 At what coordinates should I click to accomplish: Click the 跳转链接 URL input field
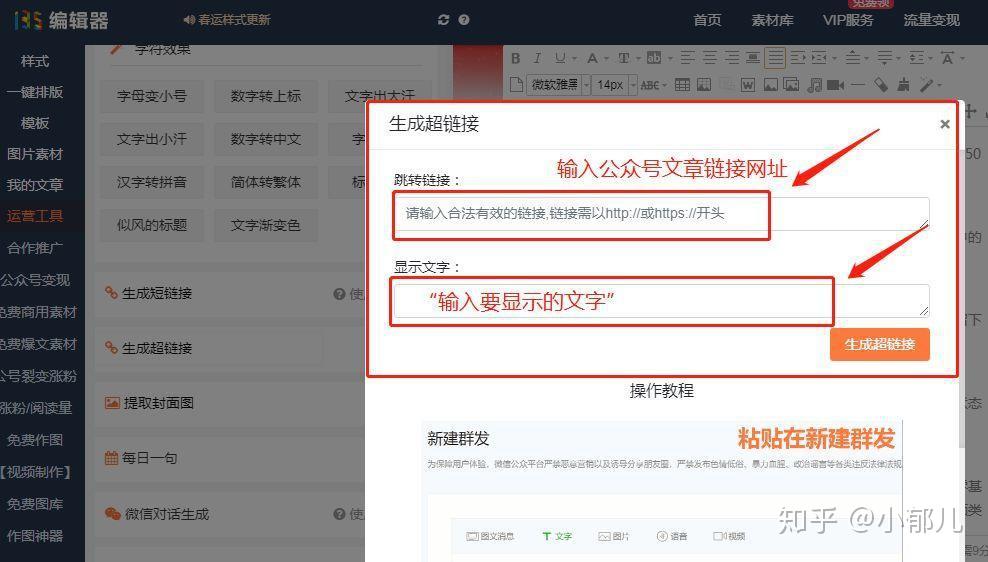661,214
